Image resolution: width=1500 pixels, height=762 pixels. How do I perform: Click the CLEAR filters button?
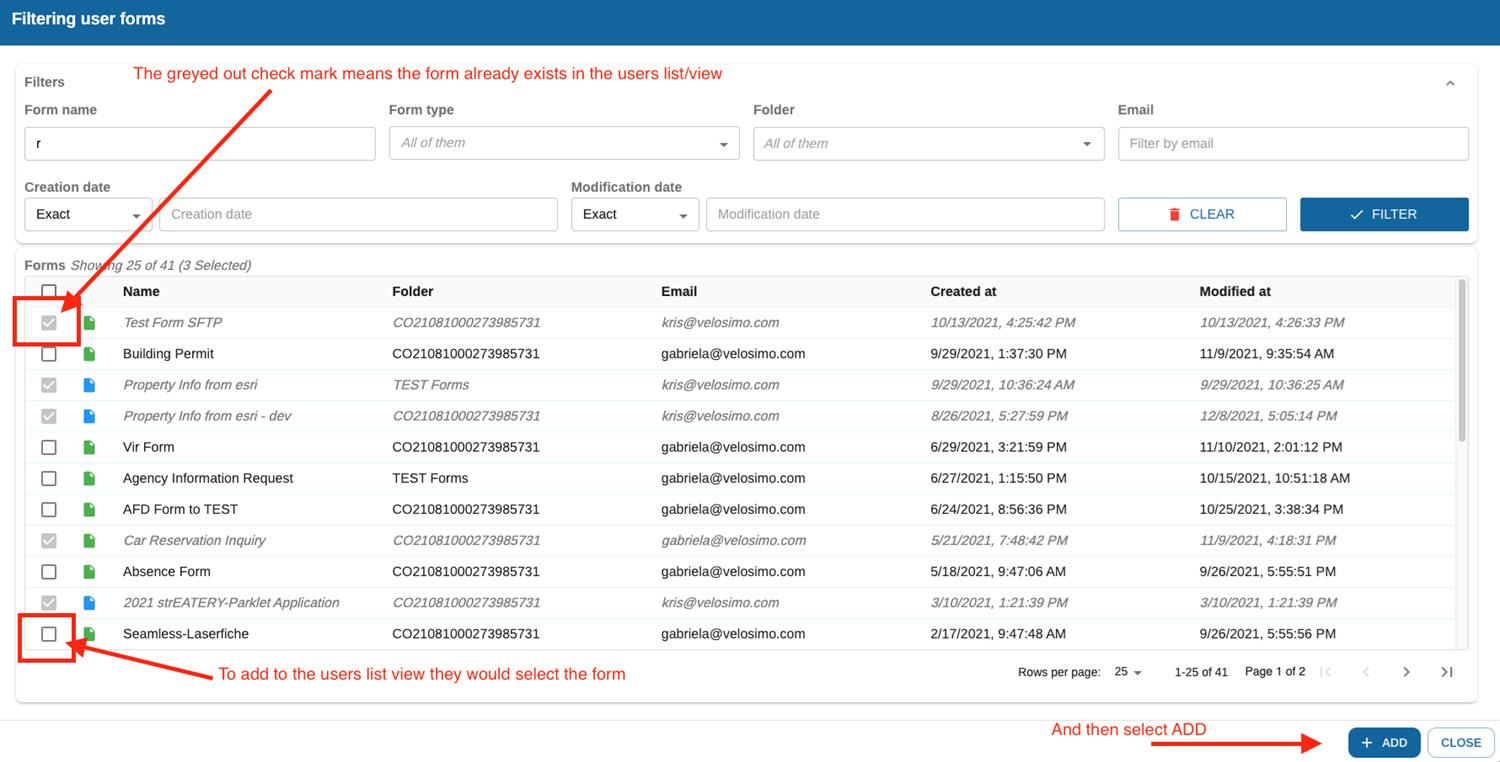tap(1202, 214)
